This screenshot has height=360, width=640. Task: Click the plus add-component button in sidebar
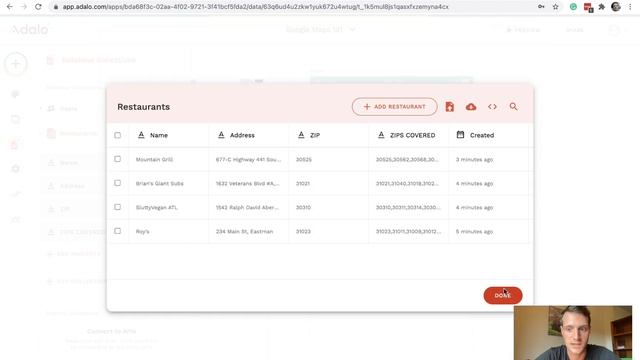pyautogui.click(x=16, y=64)
